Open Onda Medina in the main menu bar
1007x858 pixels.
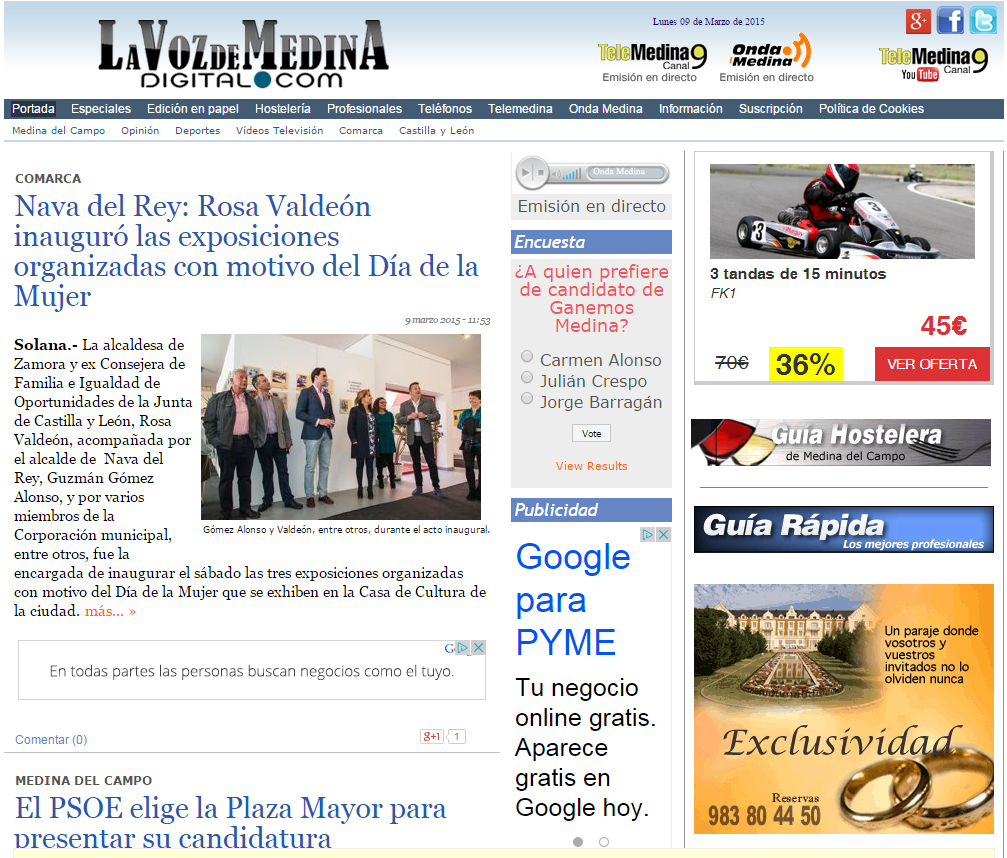606,109
